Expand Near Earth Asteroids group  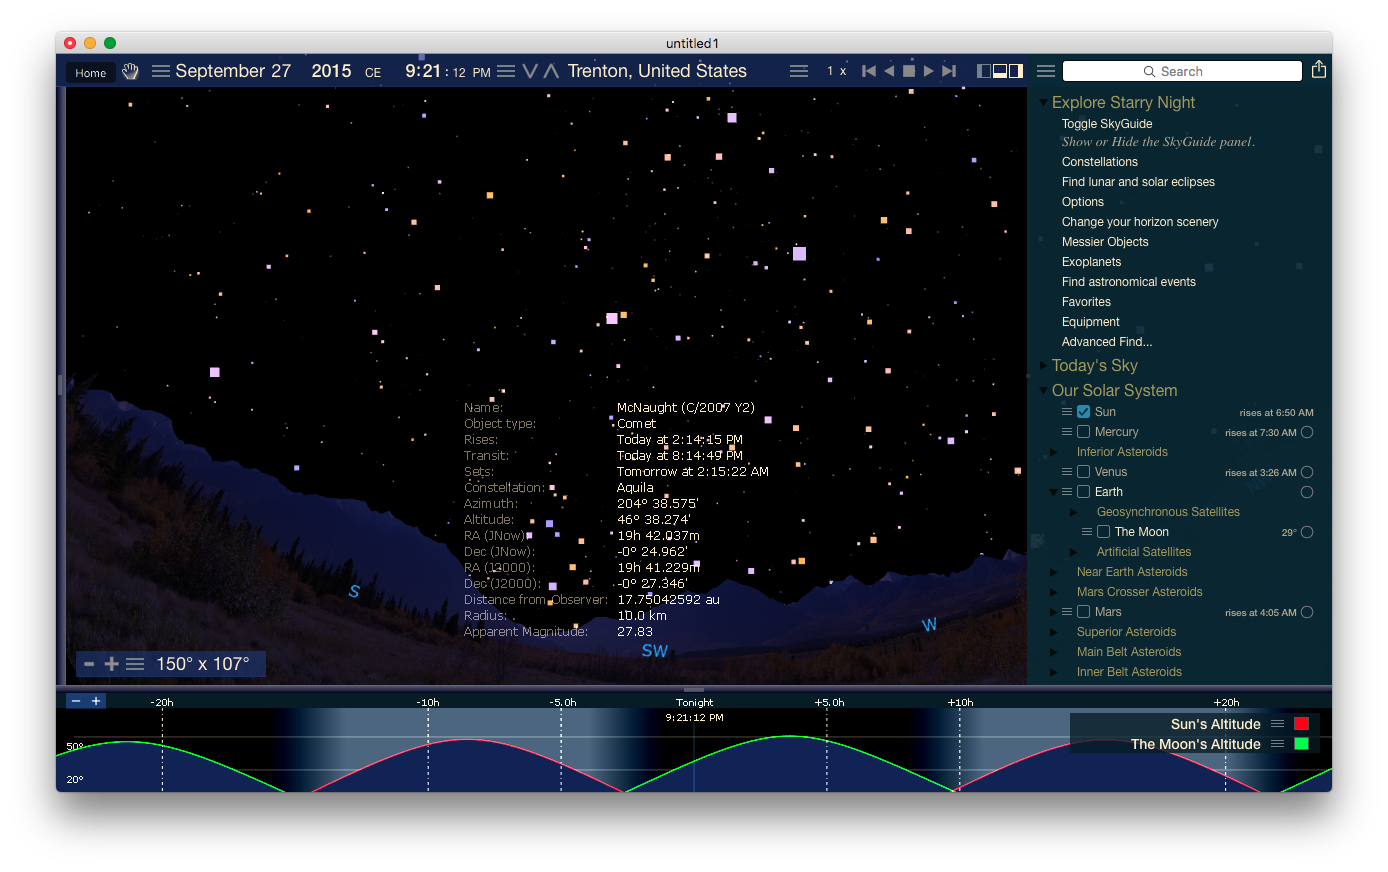tap(1054, 572)
